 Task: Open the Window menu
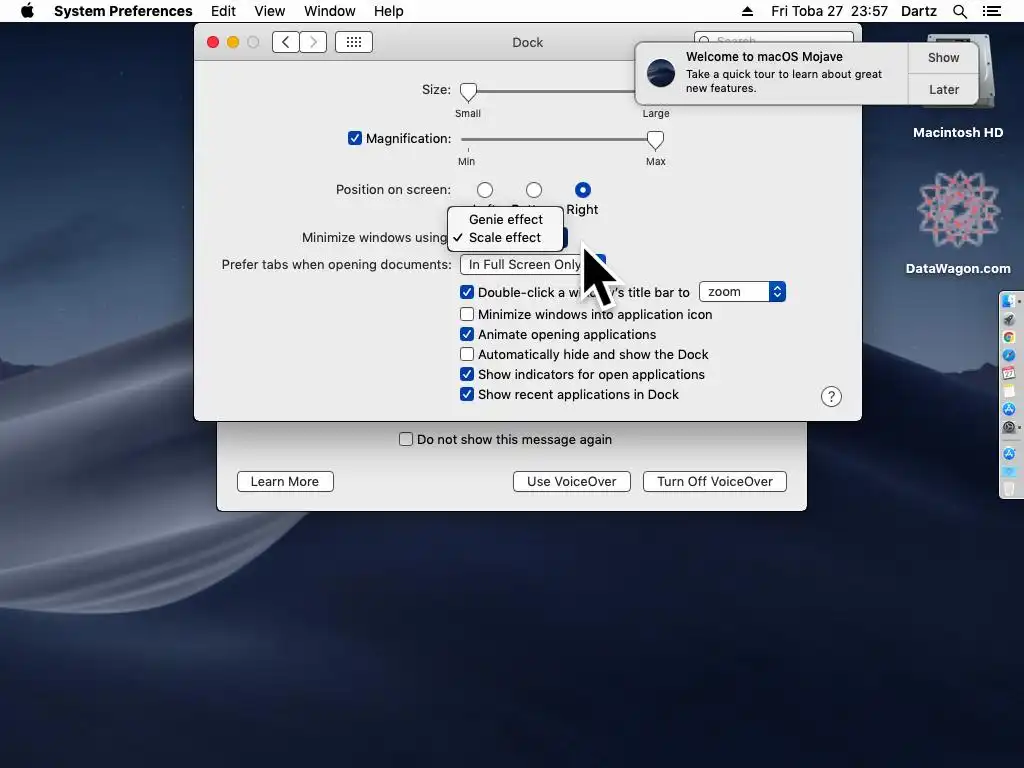pos(330,11)
